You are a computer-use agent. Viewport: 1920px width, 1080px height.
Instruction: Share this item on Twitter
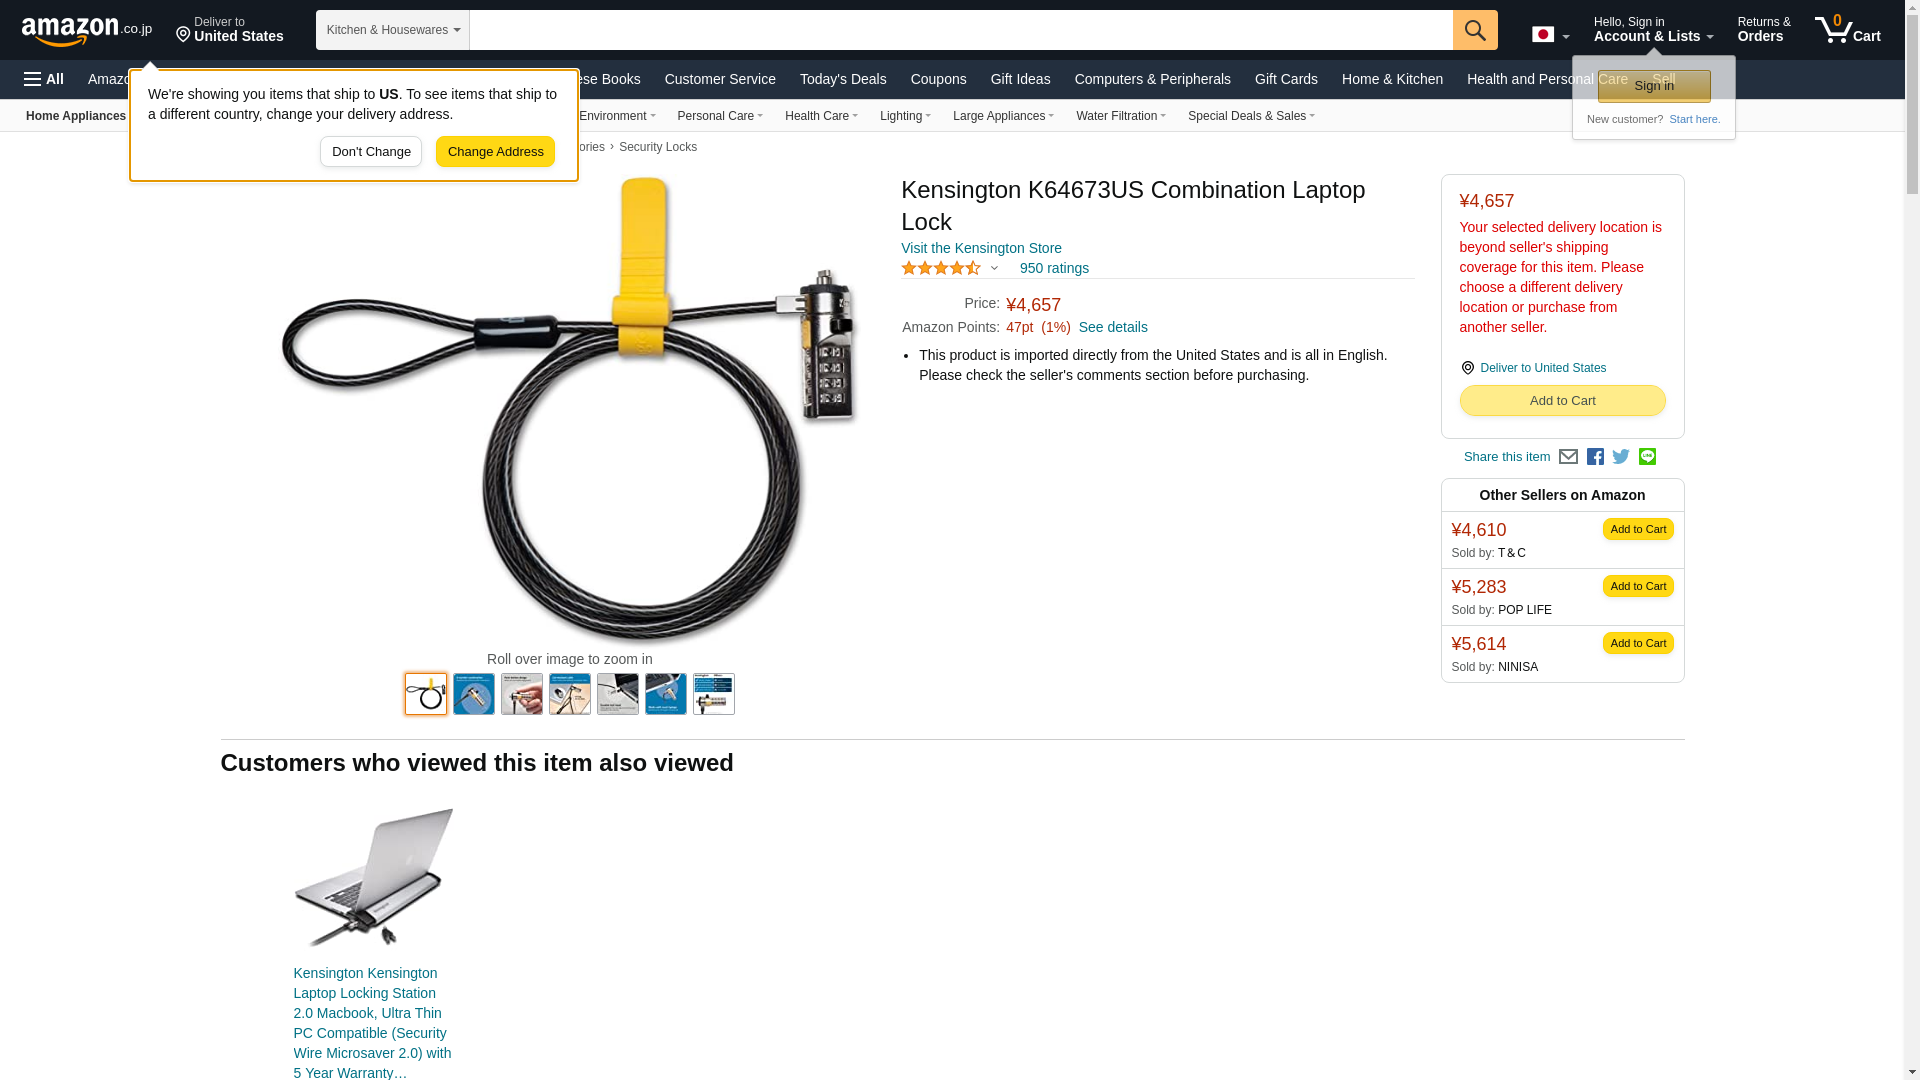[1621, 457]
